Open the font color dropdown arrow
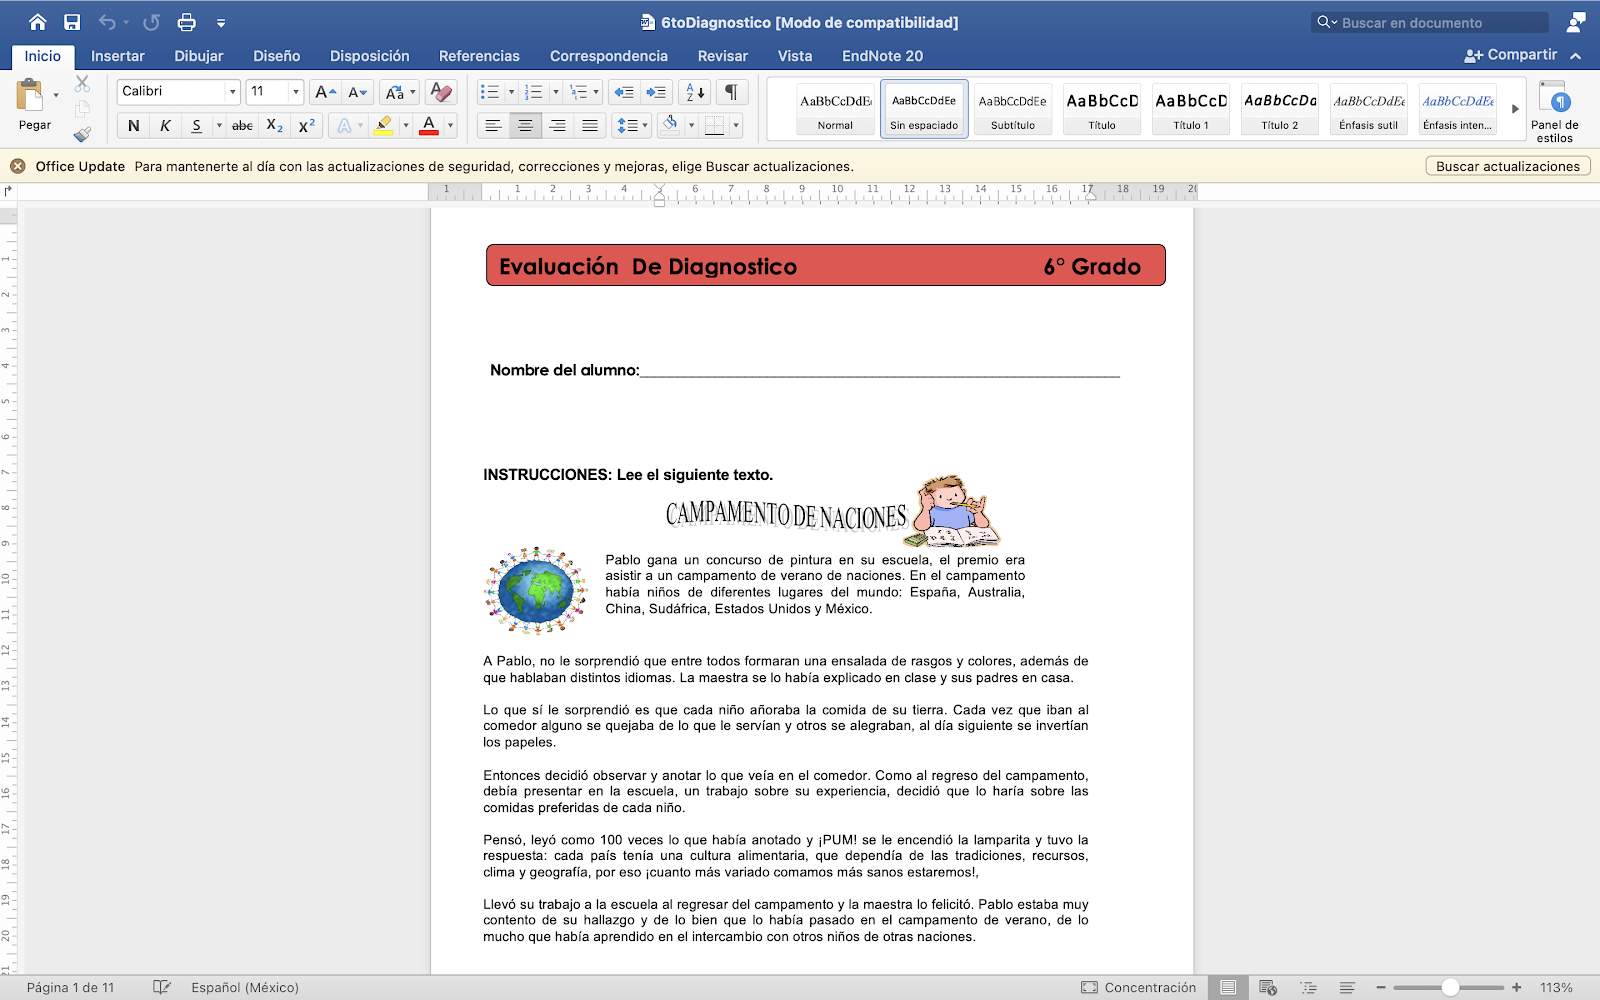Image resolution: width=1600 pixels, height=1000 pixels. 451,125
